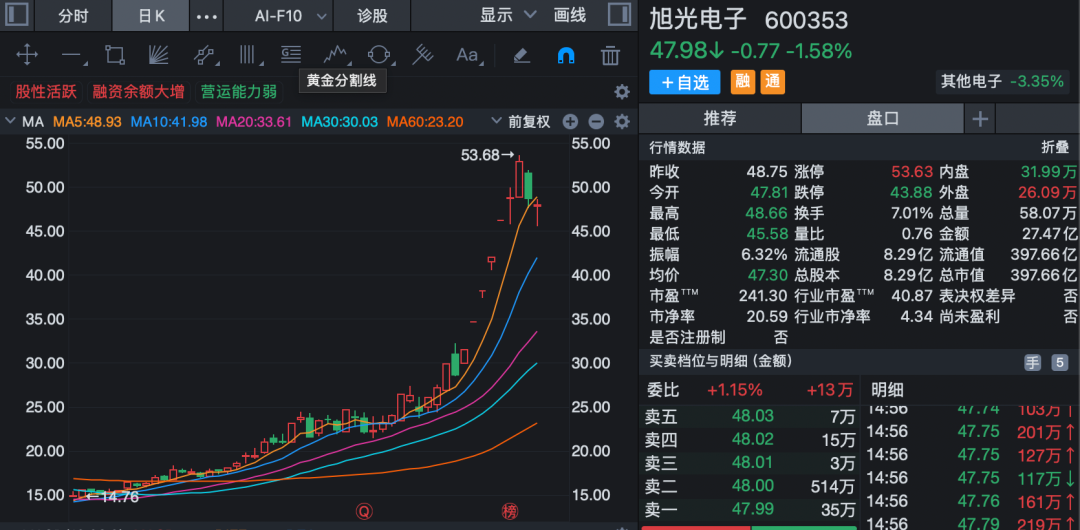This screenshot has height=530, width=1080.
Task: Open the 诊股 stock diagnosis tab
Action: pos(372,15)
